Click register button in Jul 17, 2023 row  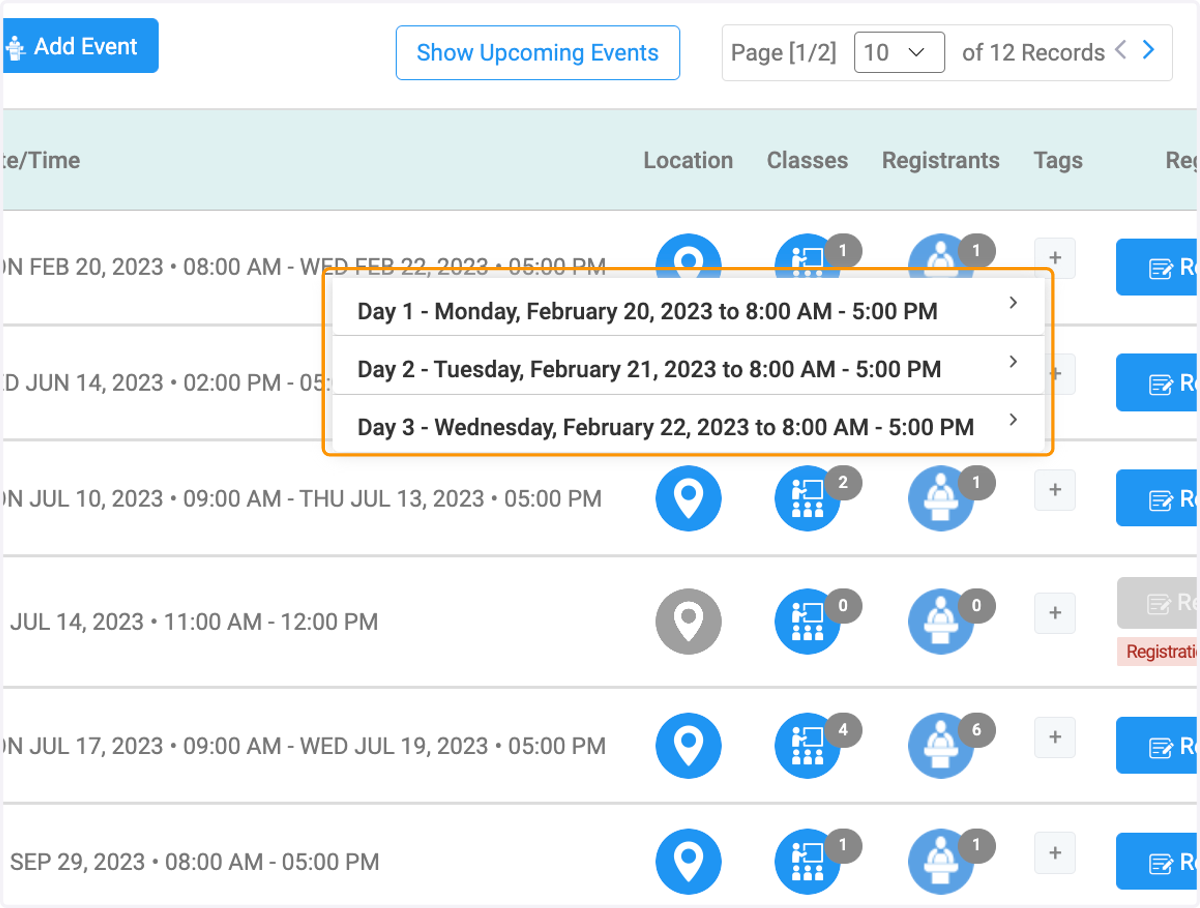pos(1158,746)
